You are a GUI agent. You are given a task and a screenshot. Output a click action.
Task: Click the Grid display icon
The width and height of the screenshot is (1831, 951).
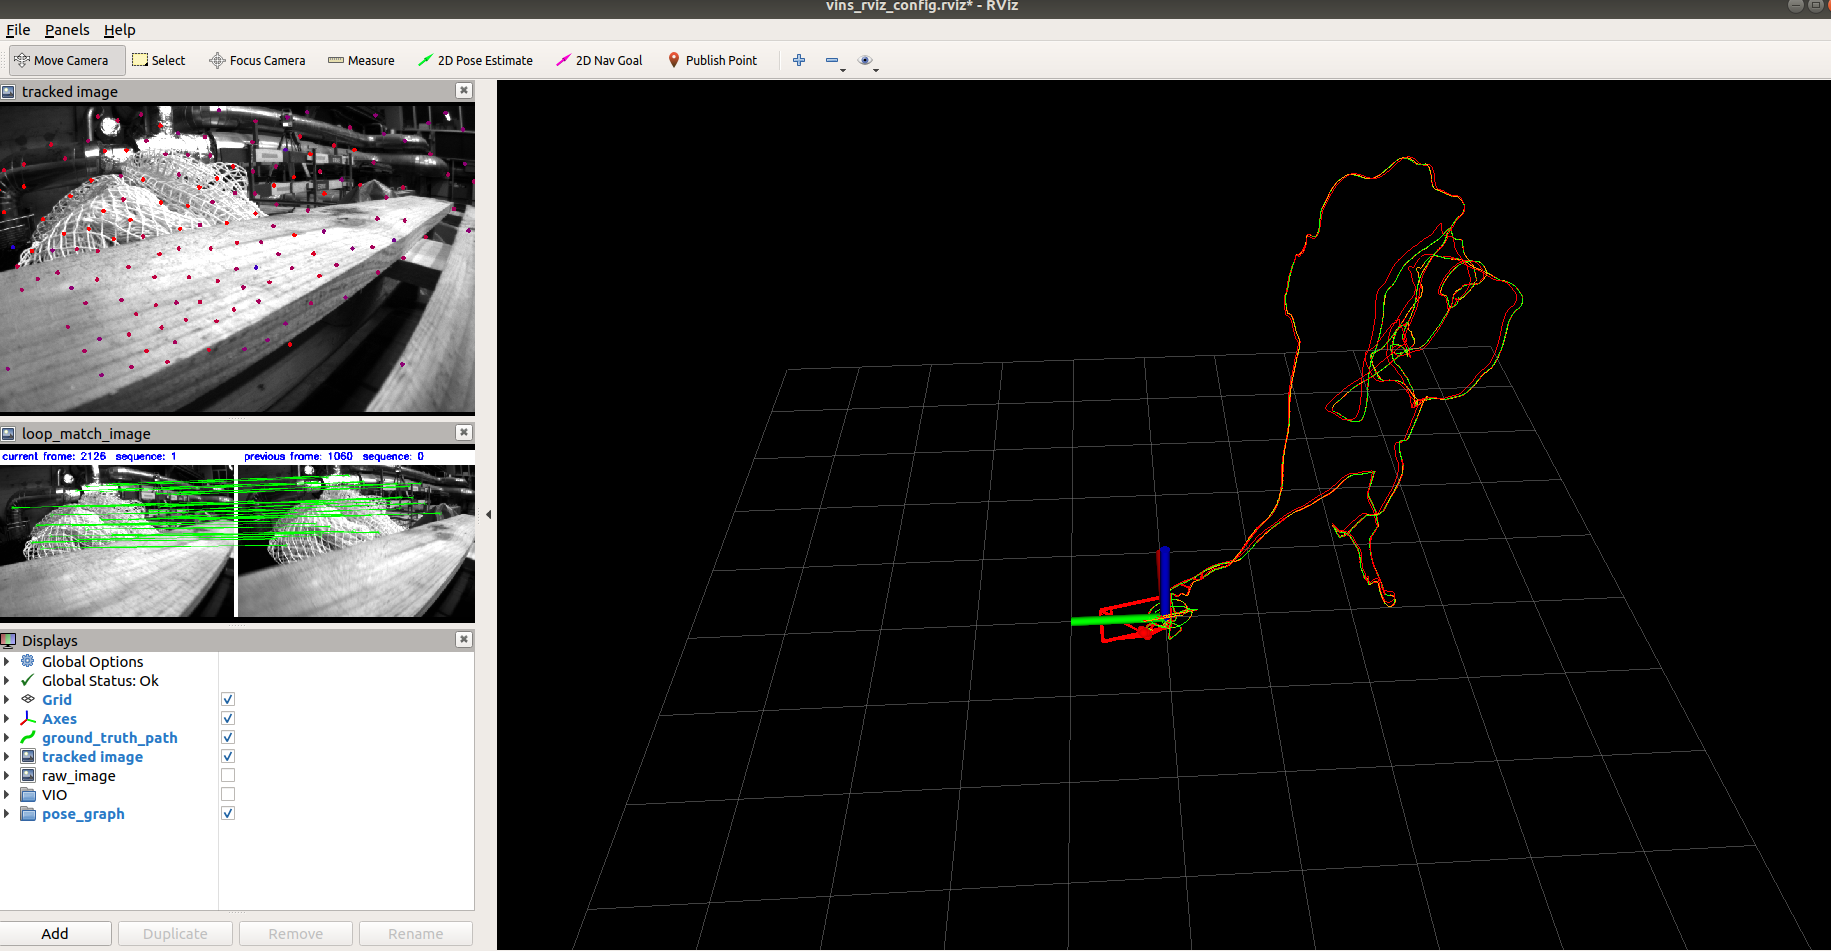tap(28, 699)
